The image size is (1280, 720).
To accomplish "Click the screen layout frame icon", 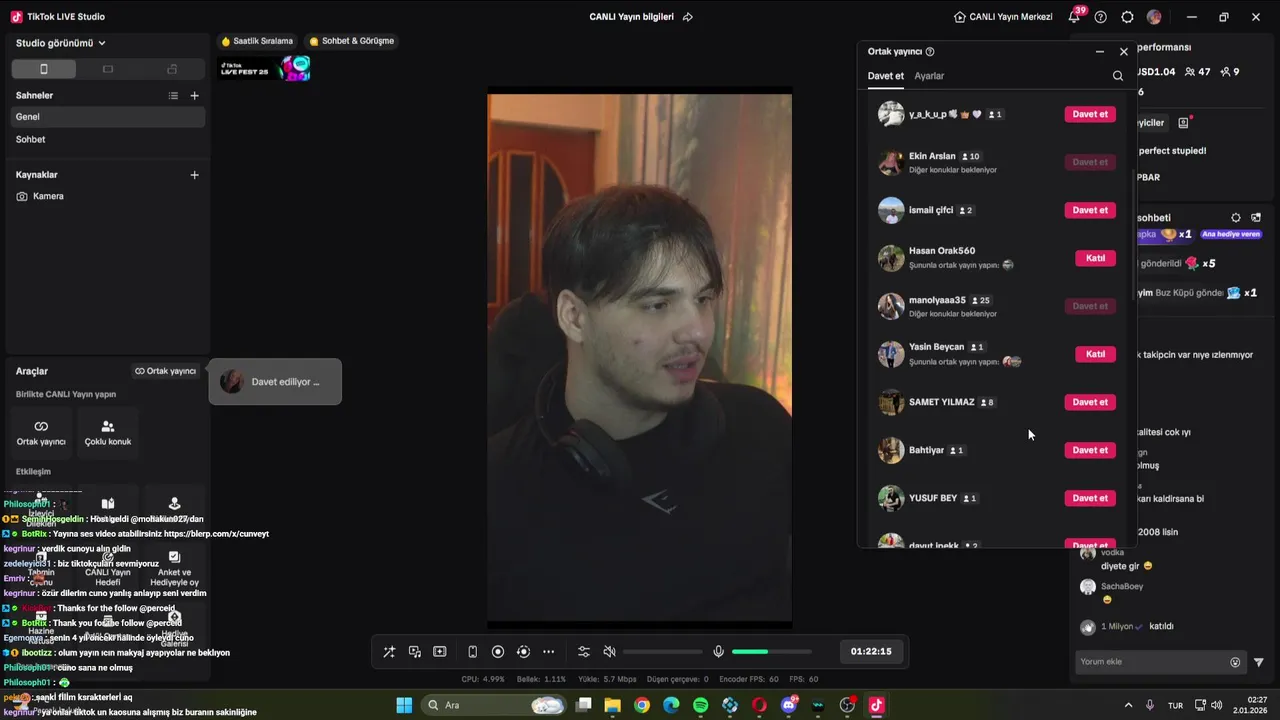I will coord(440,652).
